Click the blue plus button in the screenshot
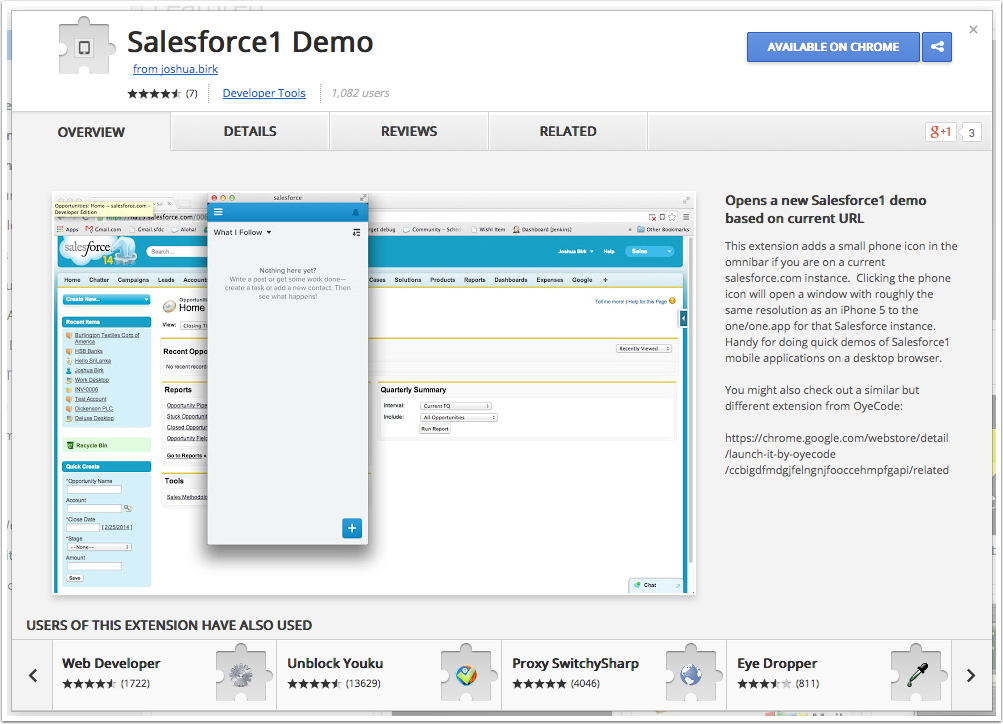Image resolution: width=1003 pixels, height=724 pixels. (x=352, y=528)
